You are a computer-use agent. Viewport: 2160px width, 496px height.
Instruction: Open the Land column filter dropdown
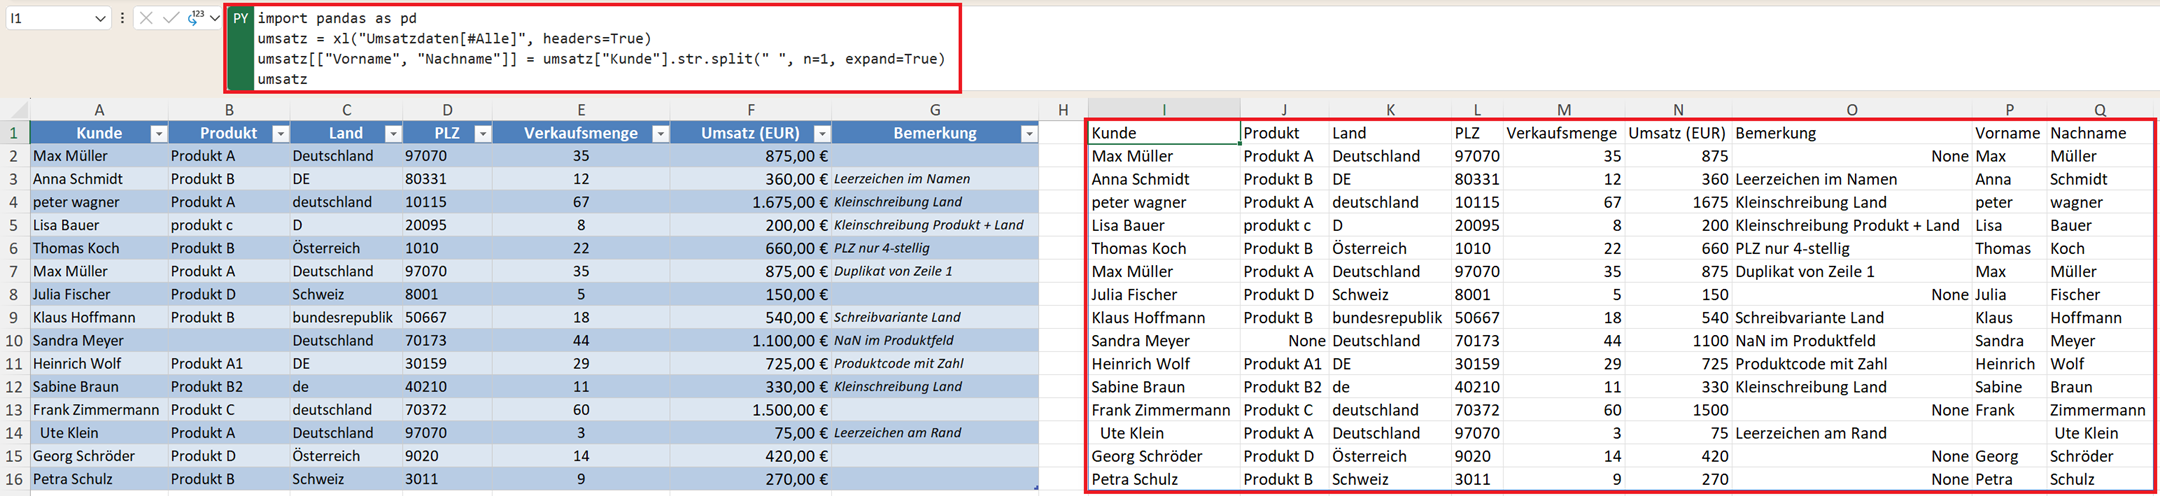pyautogui.click(x=393, y=133)
